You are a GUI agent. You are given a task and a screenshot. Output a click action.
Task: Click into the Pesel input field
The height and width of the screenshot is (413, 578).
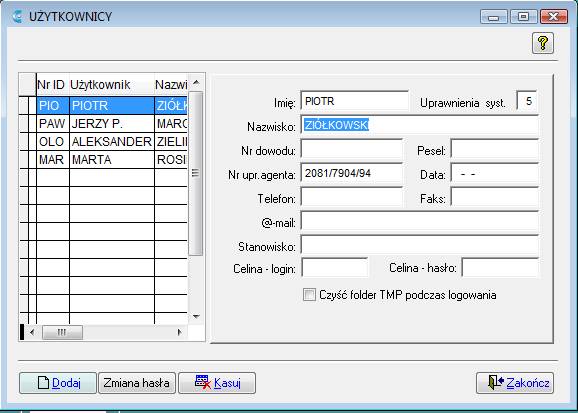point(495,149)
